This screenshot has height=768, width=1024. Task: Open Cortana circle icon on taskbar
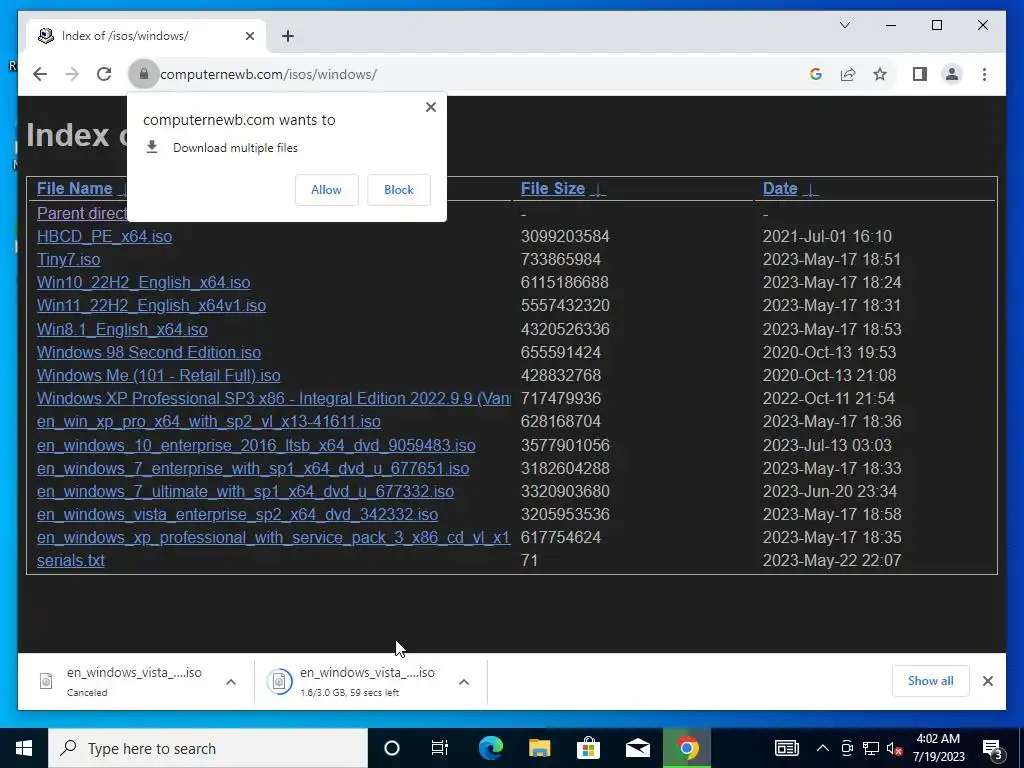pos(391,748)
